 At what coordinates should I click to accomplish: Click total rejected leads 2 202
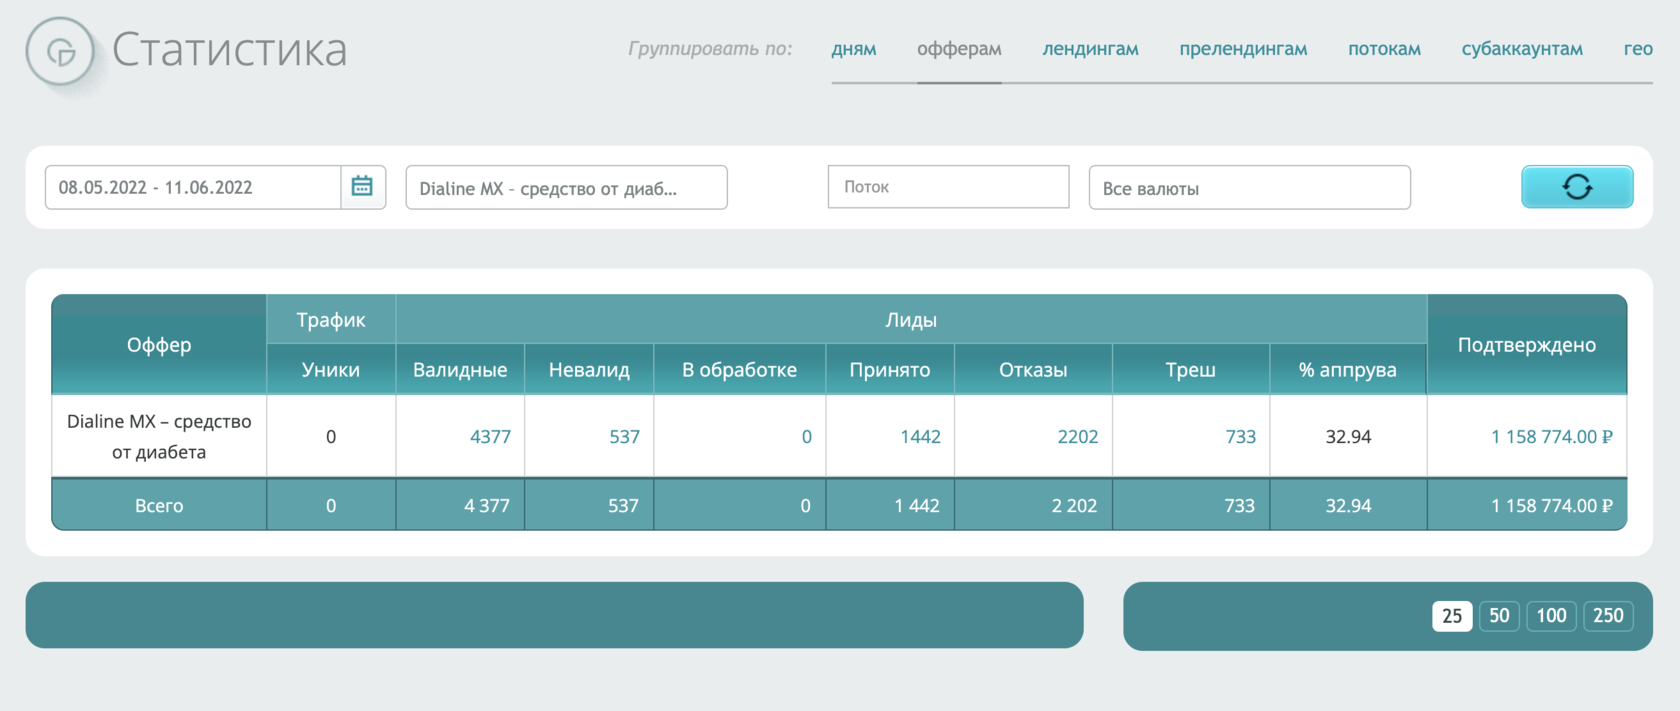click(1074, 506)
